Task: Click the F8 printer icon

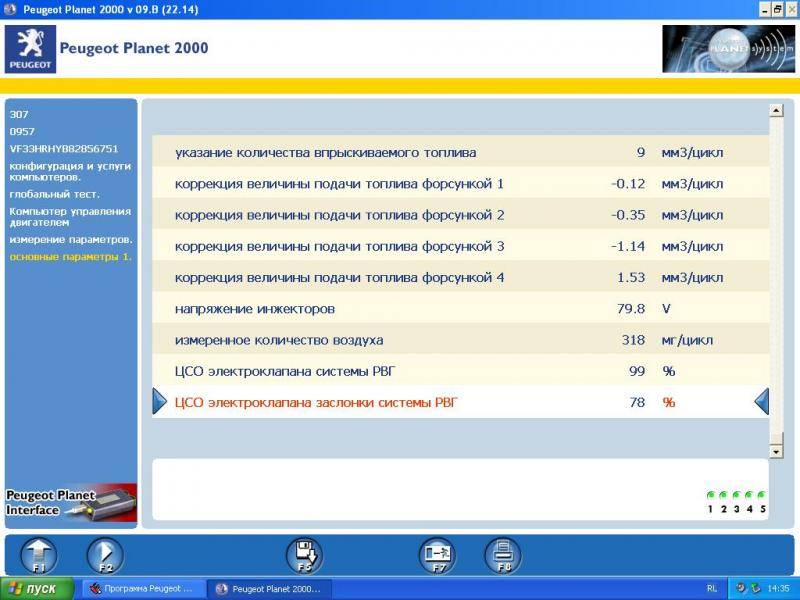Action: pos(502,554)
